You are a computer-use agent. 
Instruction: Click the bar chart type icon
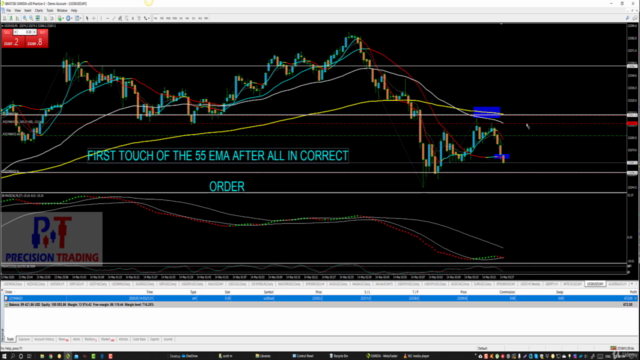[4, 18]
